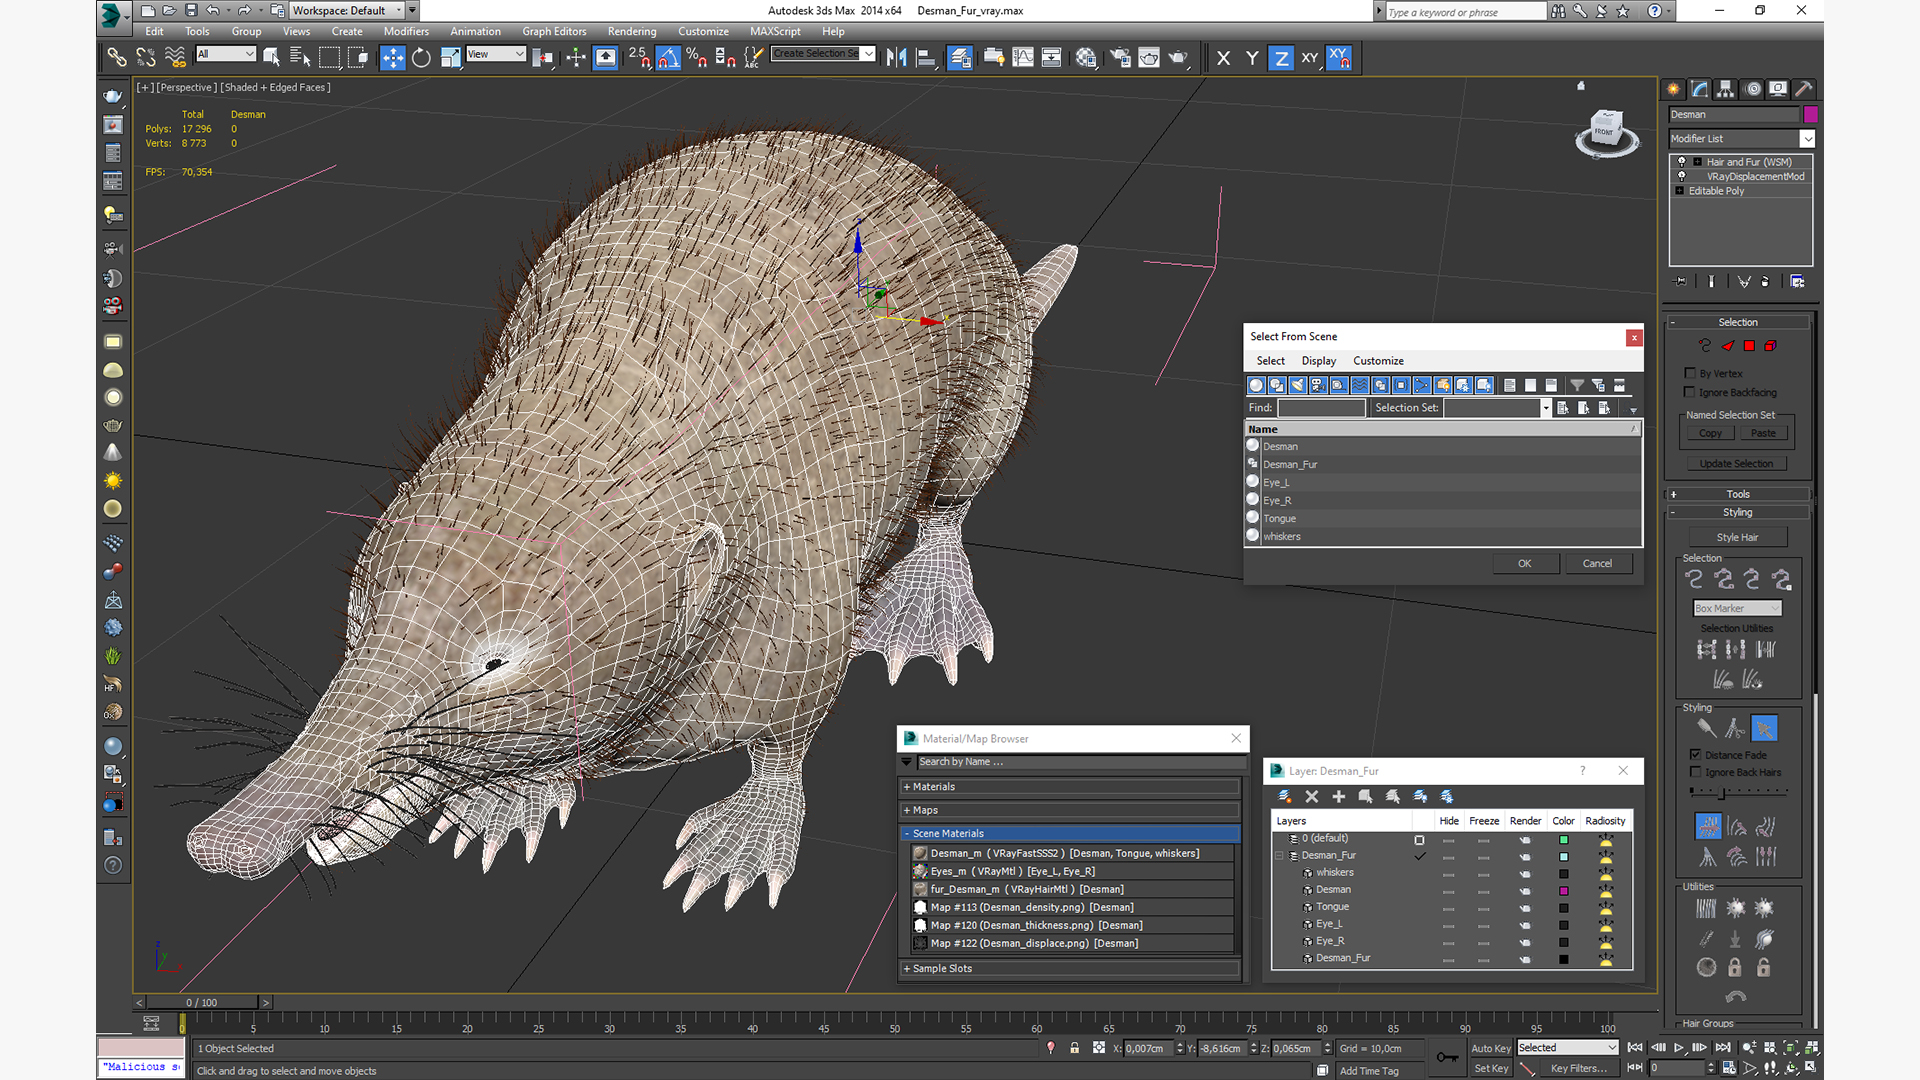Click the Bind to Space Warp icon

175,58
